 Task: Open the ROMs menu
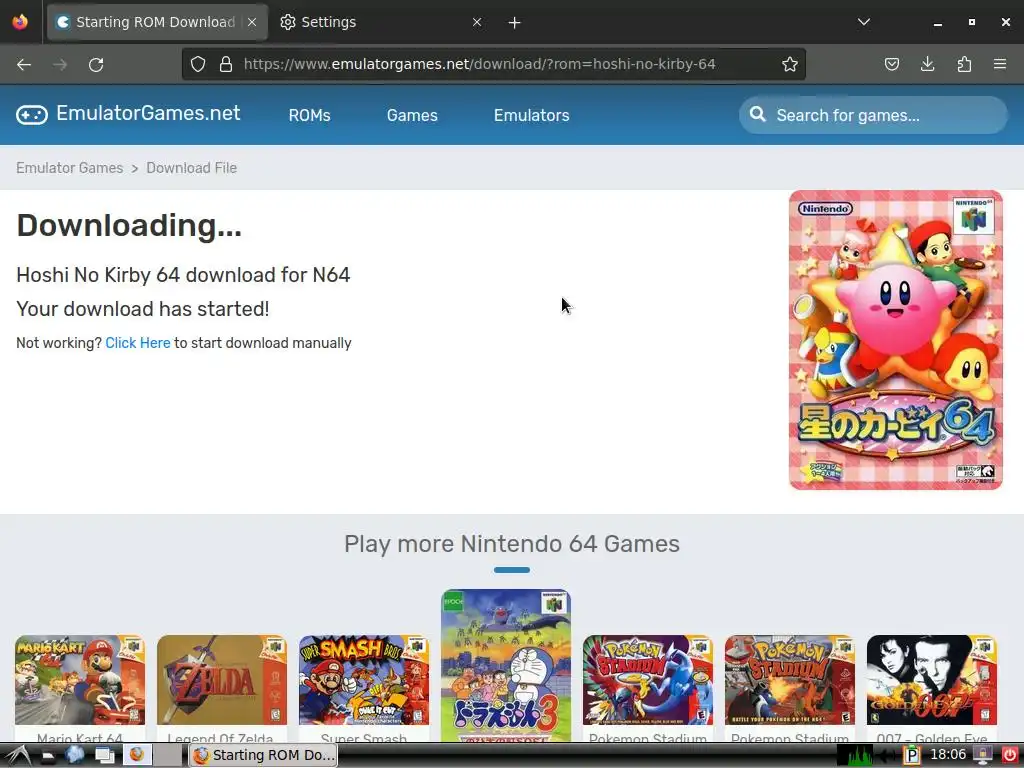click(310, 116)
